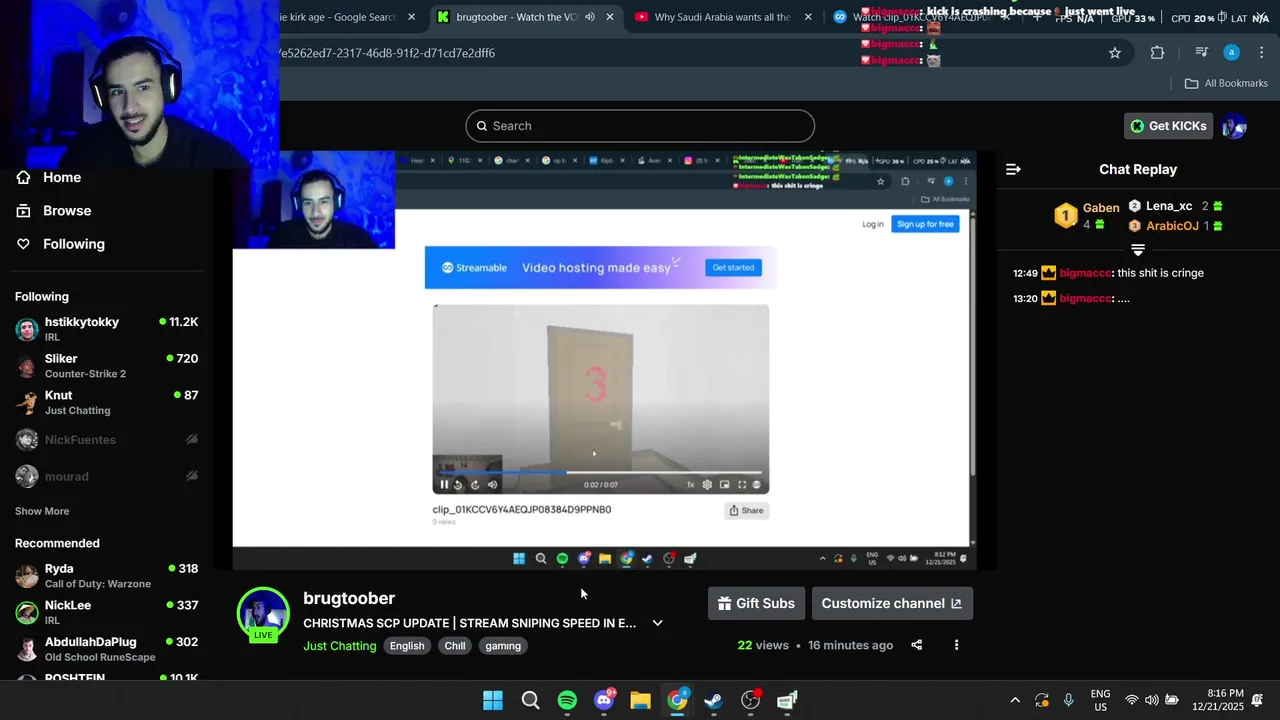Image resolution: width=1280 pixels, height=720 pixels.
Task: Click the Get KICKs button
Action: 1168,126
